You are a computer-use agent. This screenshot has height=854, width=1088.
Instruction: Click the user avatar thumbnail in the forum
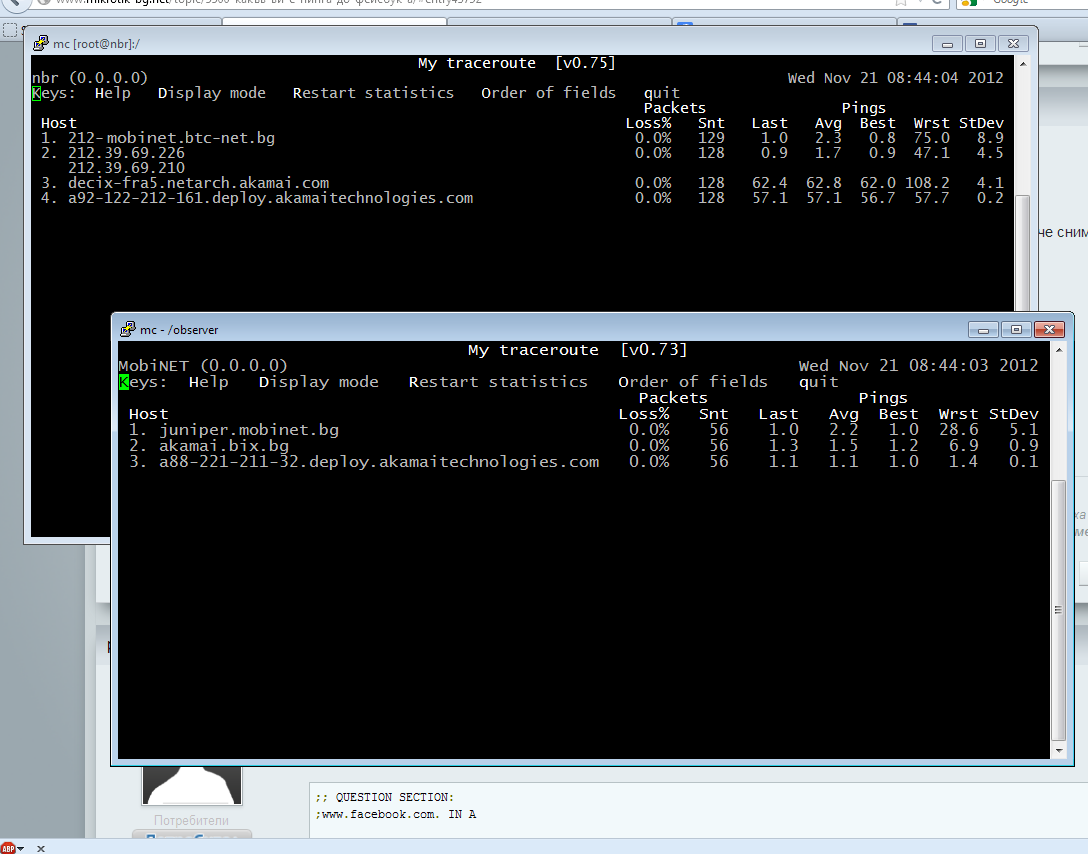pyautogui.click(x=191, y=785)
